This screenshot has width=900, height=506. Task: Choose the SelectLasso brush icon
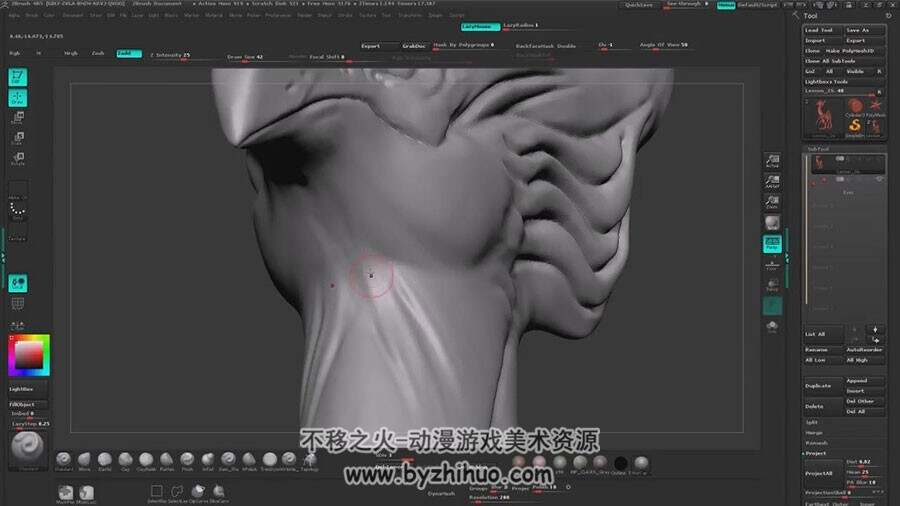coord(177,492)
